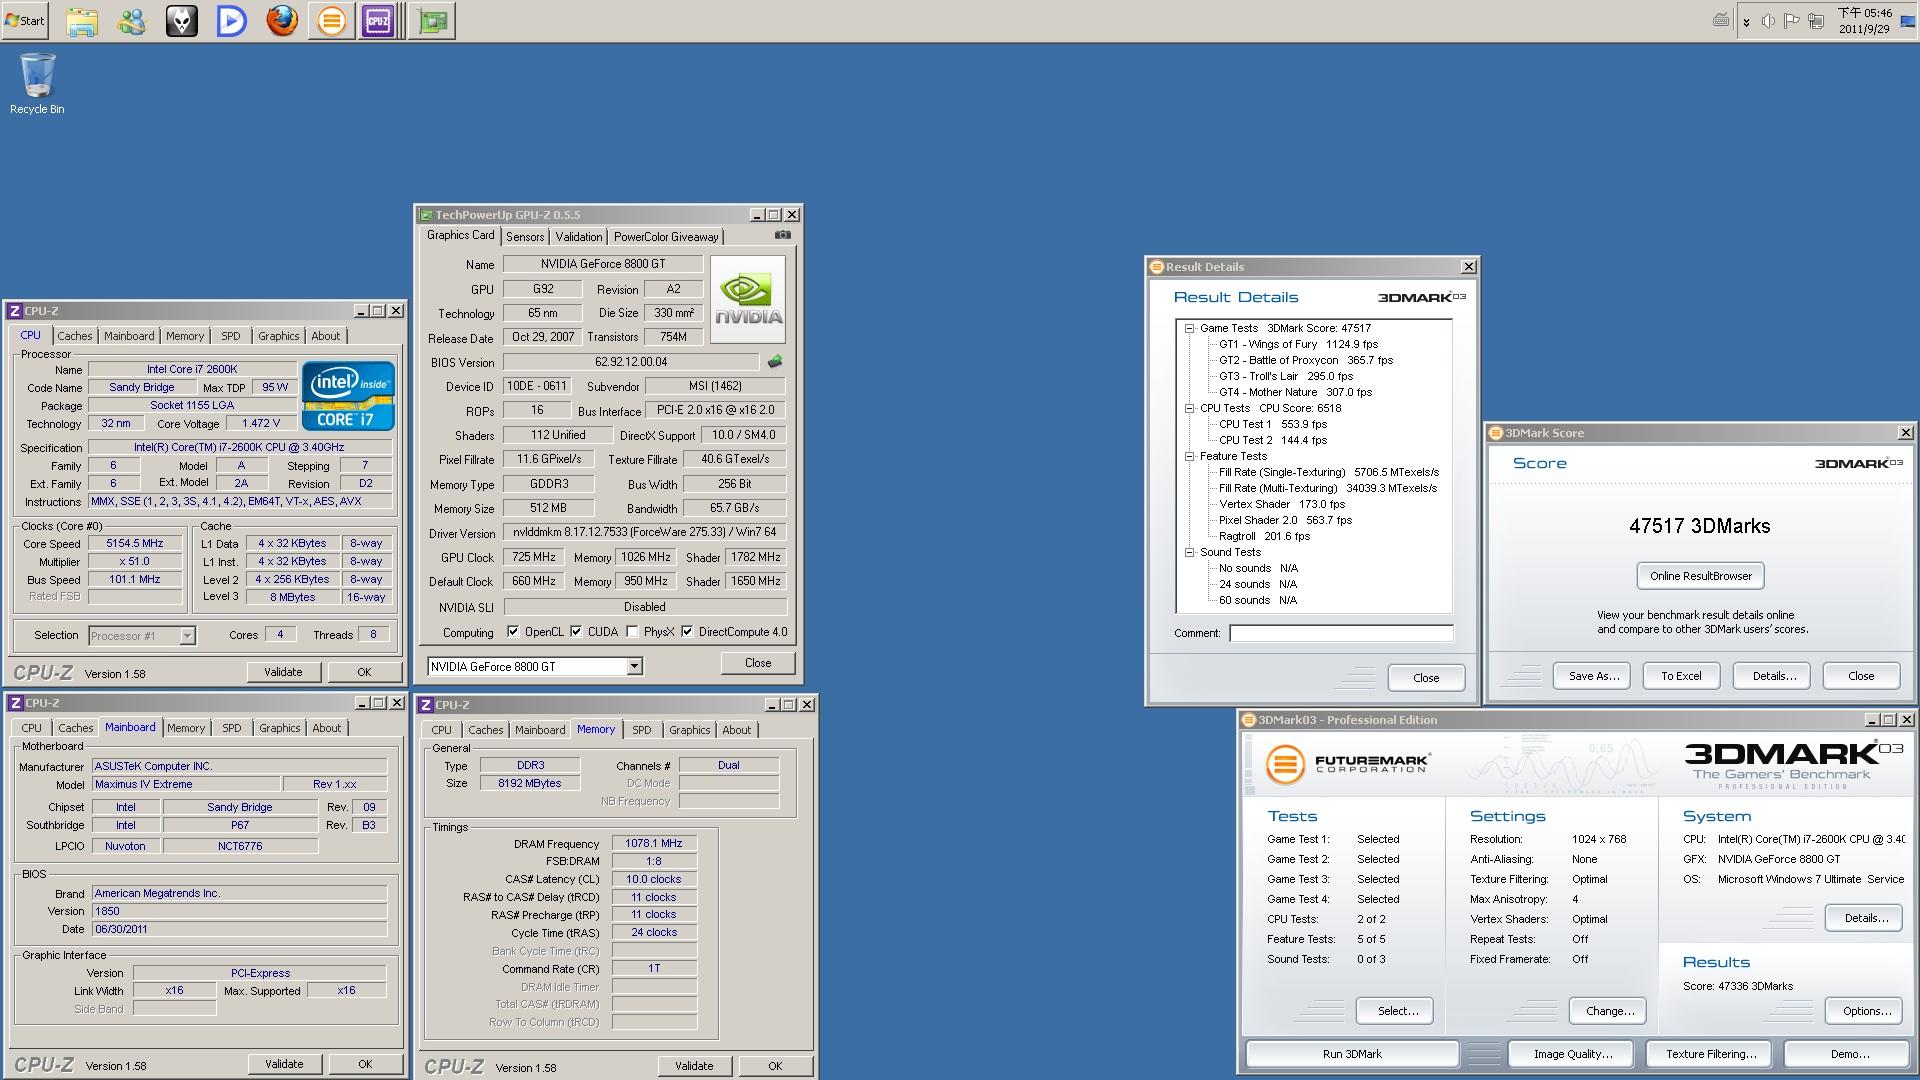The width and height of the screenshot is (1920, 1080).
Task: Collapse the CPU Tests tree node
Action: [1190, 408]
